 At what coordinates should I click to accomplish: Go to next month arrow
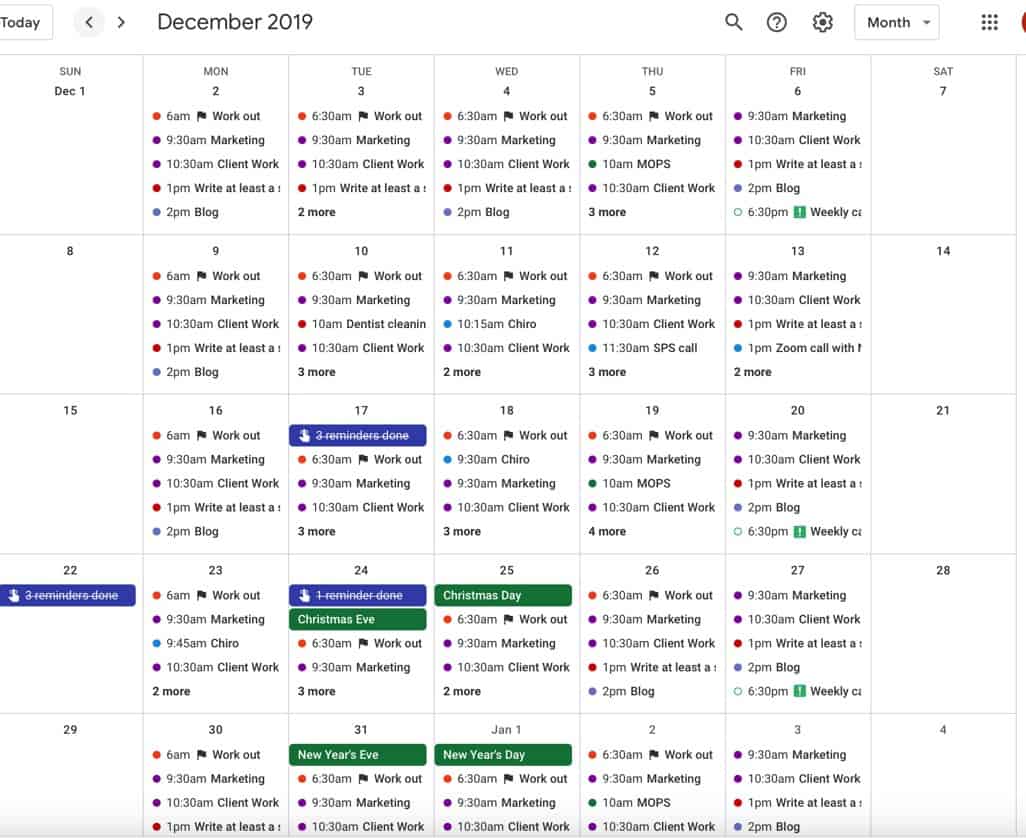[x=122, y=22]
